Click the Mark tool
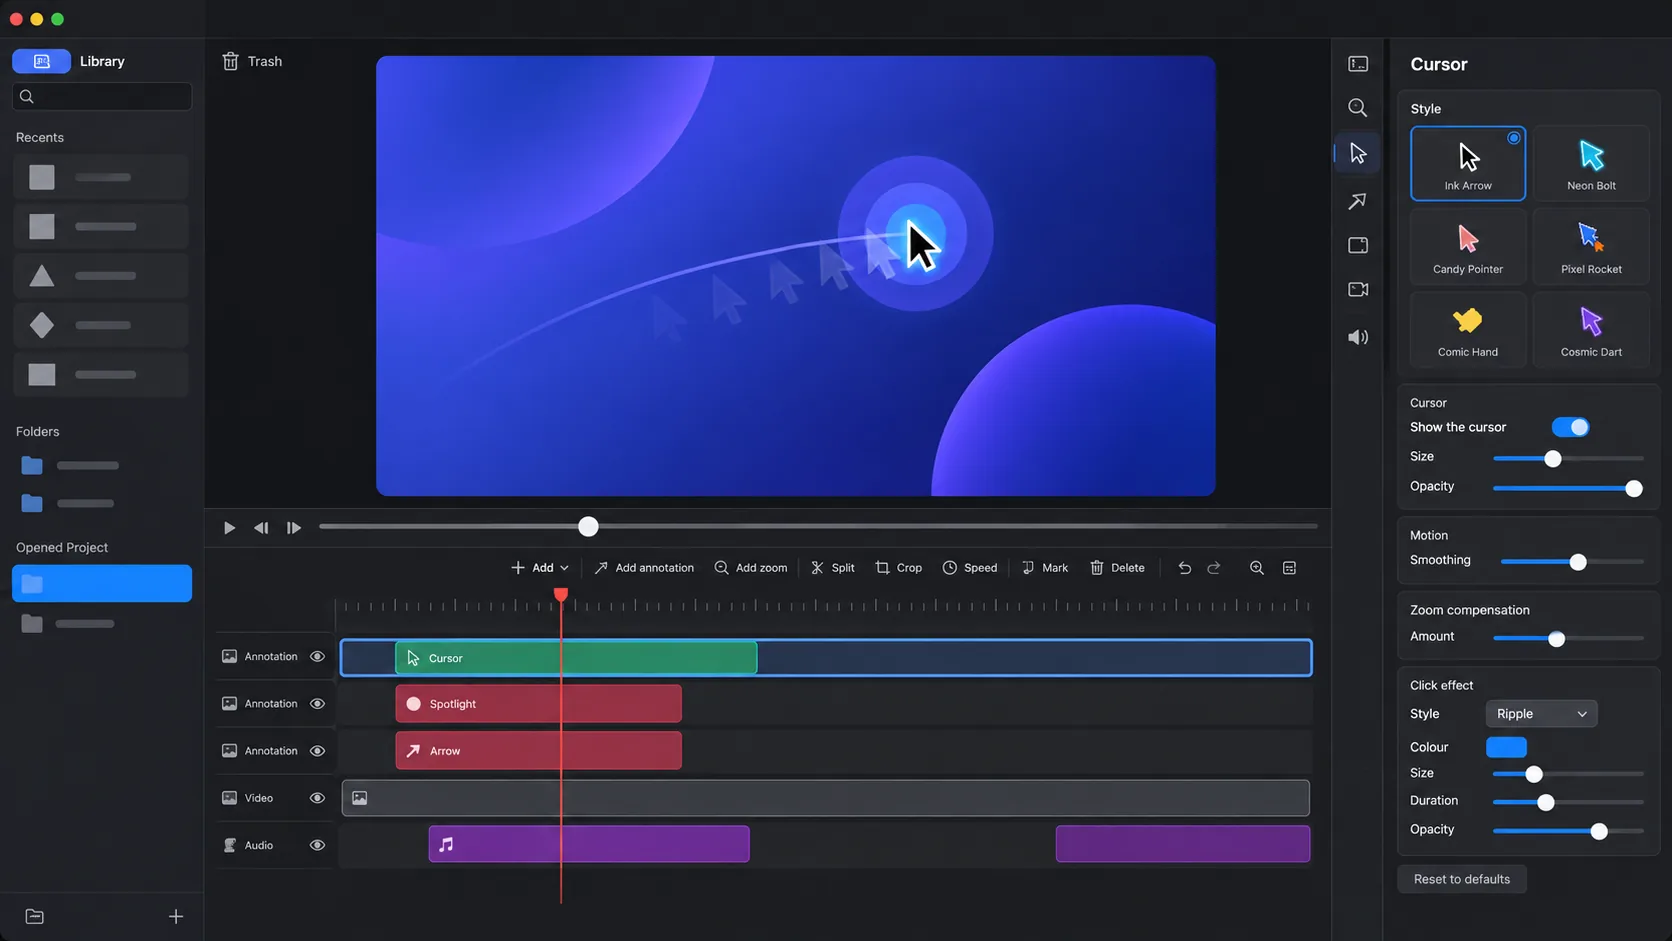This screenshot has width=1672, height=941. (x=1044, y=568)
